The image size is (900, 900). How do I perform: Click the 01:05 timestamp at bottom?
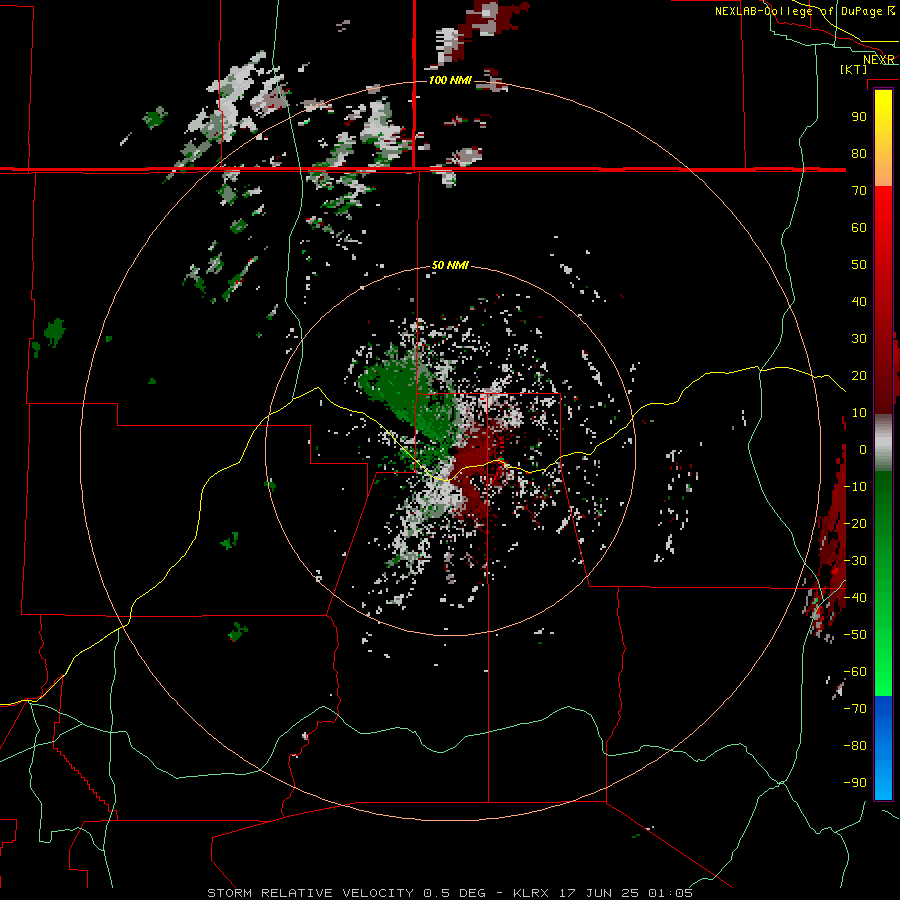[670, 893]
